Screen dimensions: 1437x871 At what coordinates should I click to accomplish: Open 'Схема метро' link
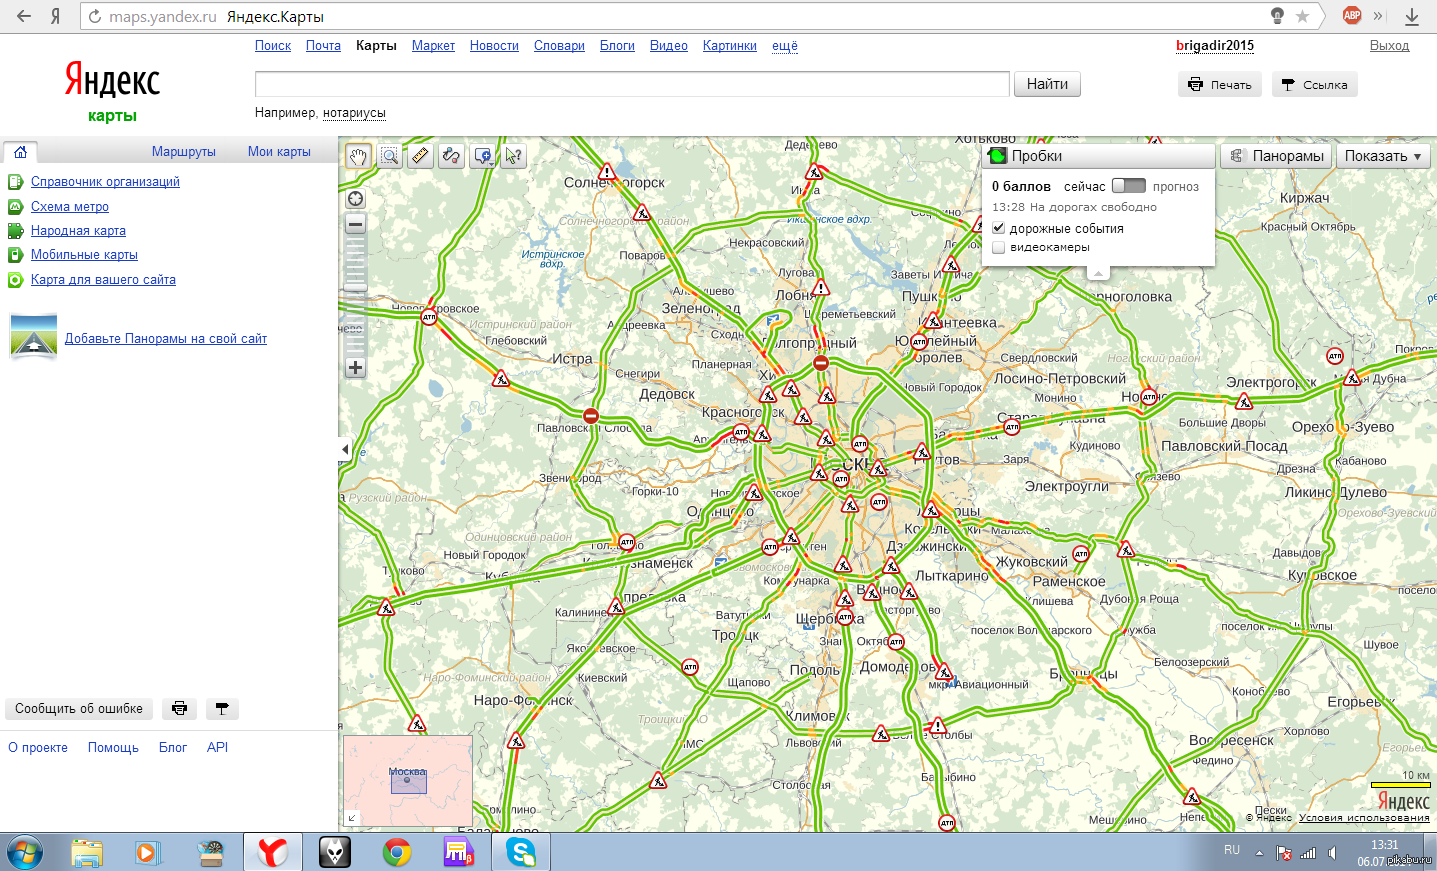tap(70, 207)
